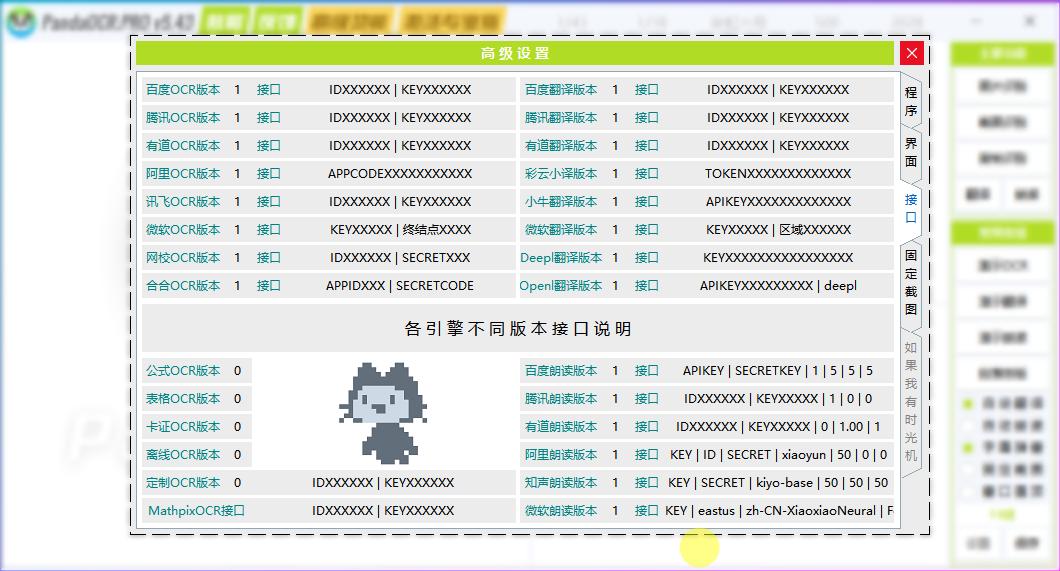1060x571 pixels.
Task: Click the 知声朗读版本 label
Action: 561,482
